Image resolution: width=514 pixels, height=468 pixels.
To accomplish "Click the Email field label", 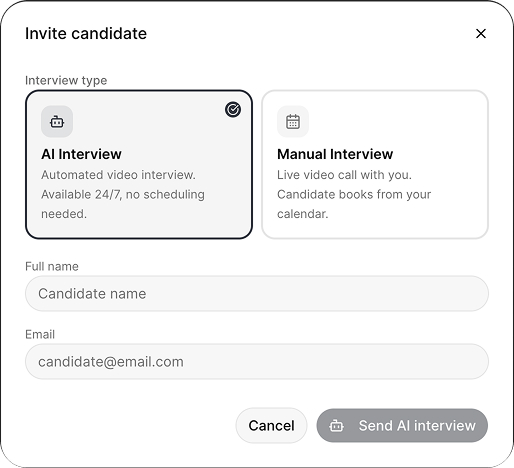I will click(x=40, y=334).
